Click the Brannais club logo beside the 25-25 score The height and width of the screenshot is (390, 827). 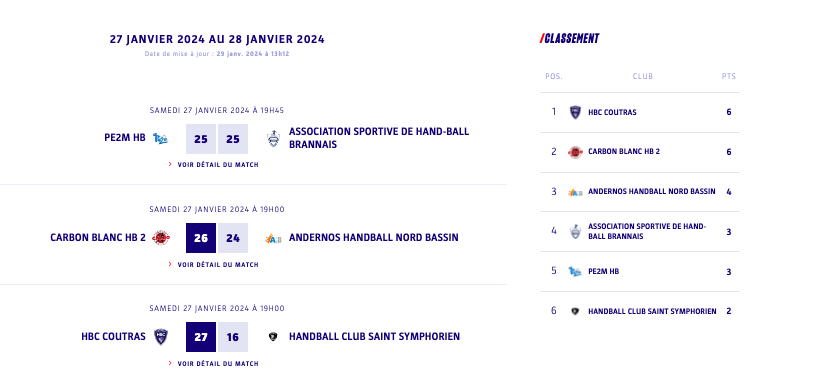273,138
